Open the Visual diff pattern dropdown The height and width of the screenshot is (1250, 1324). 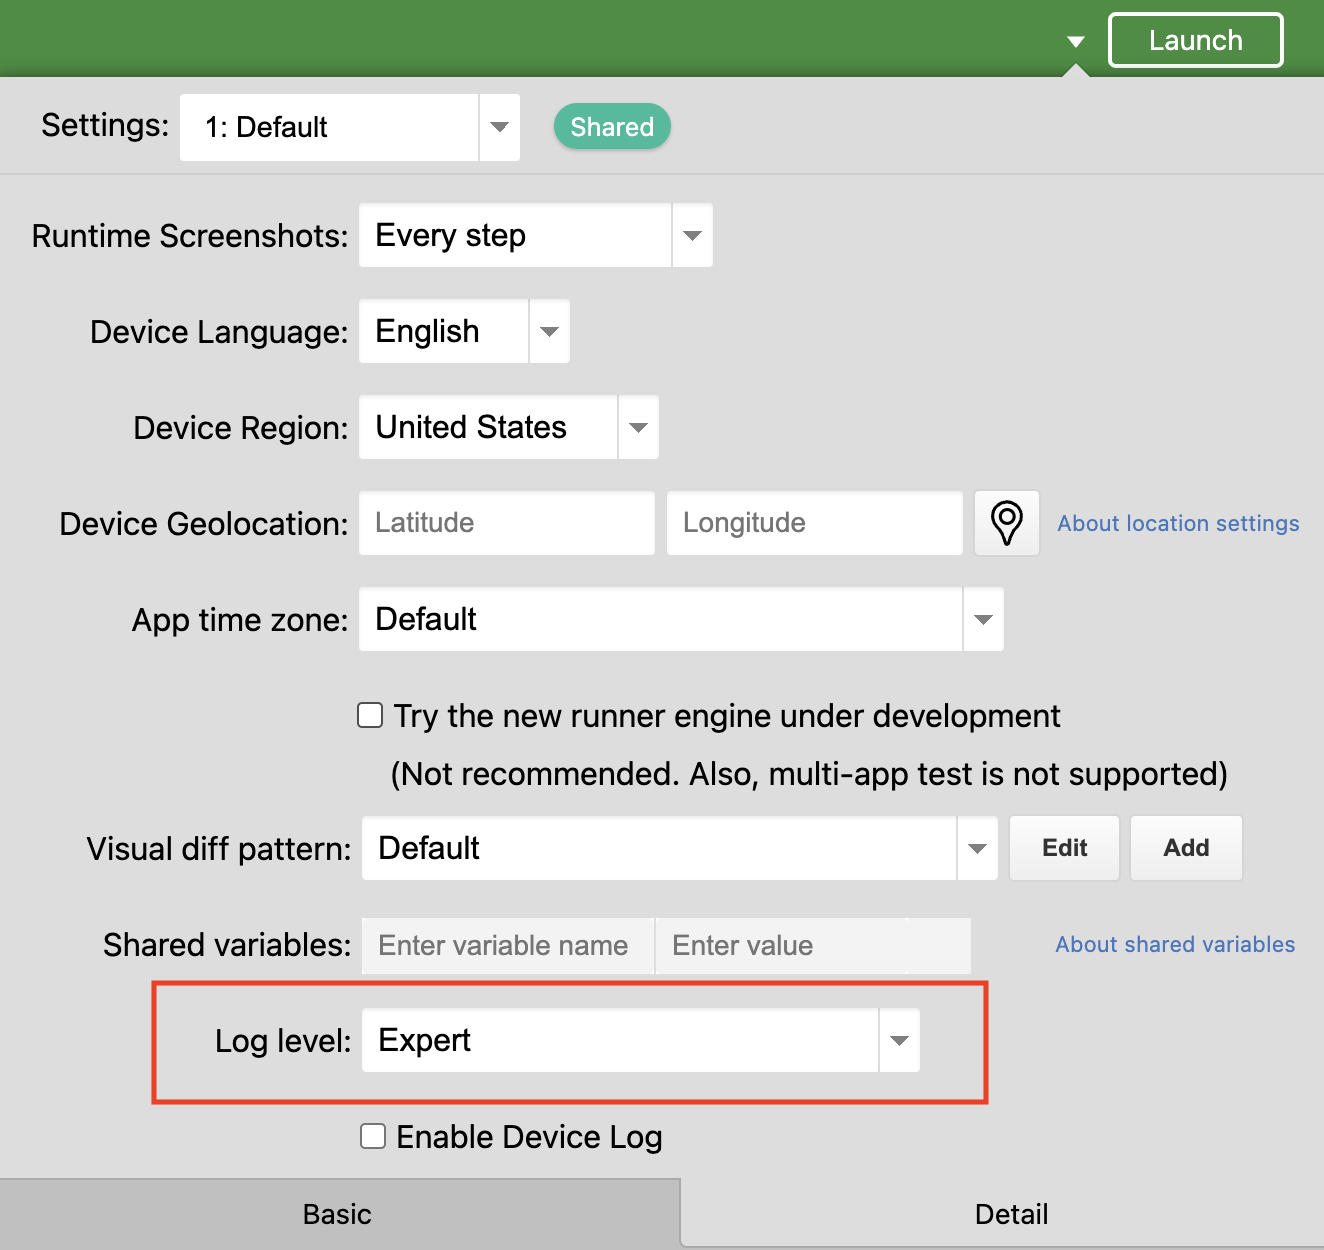[x=680, y=848]
